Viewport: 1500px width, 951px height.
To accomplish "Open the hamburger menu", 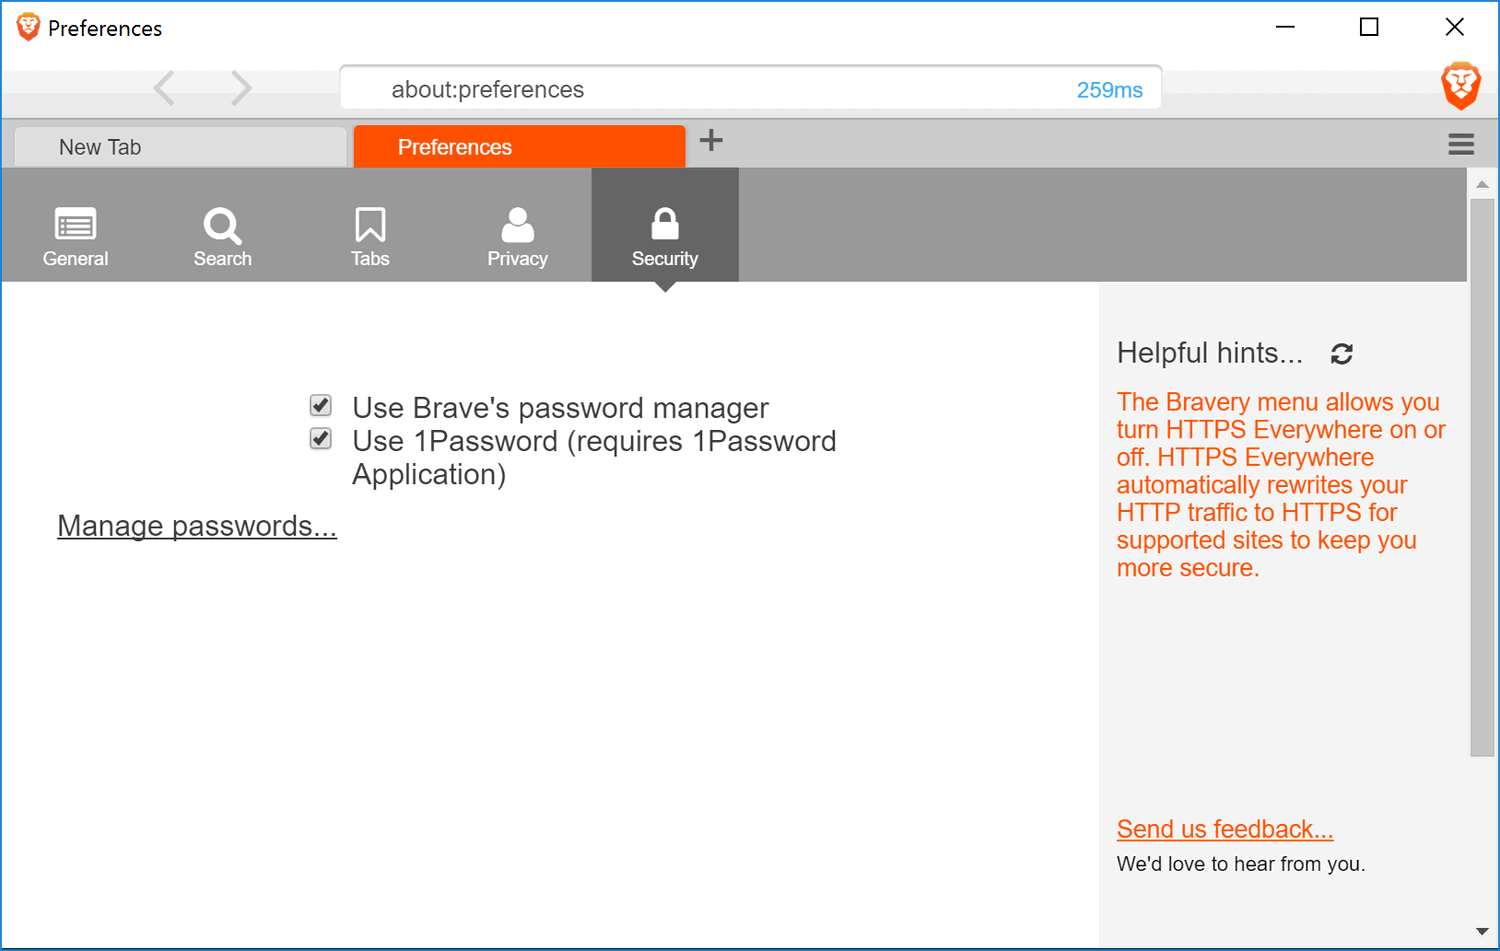I will coord(1461,144).
